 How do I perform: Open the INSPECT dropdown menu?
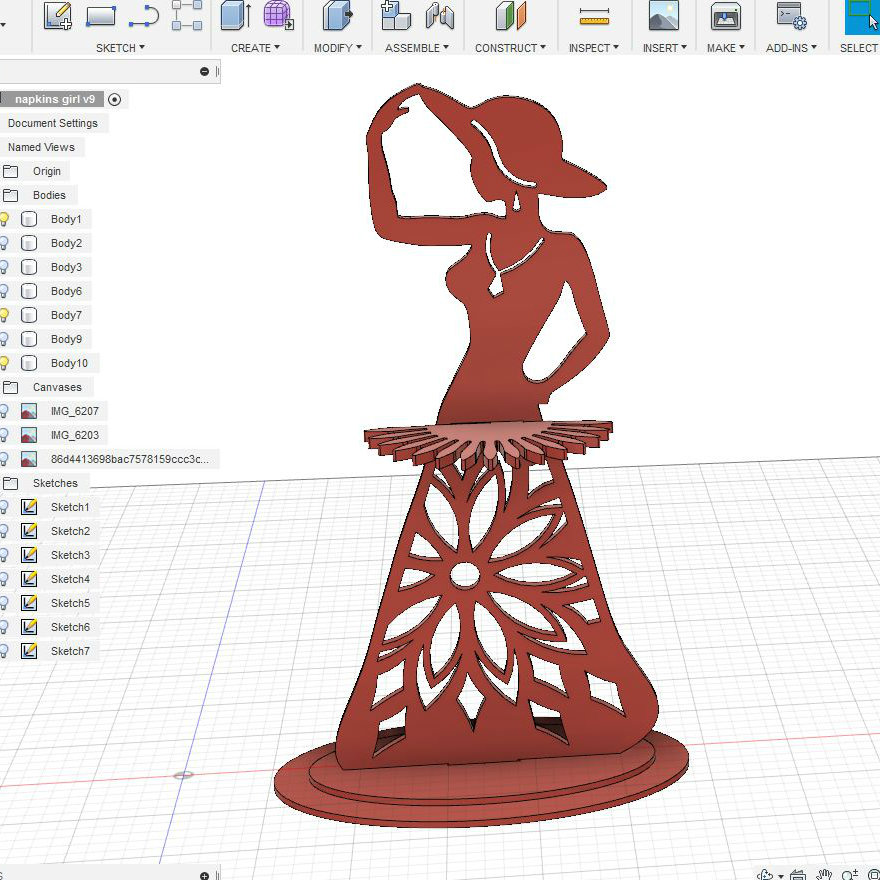(594, 48)
